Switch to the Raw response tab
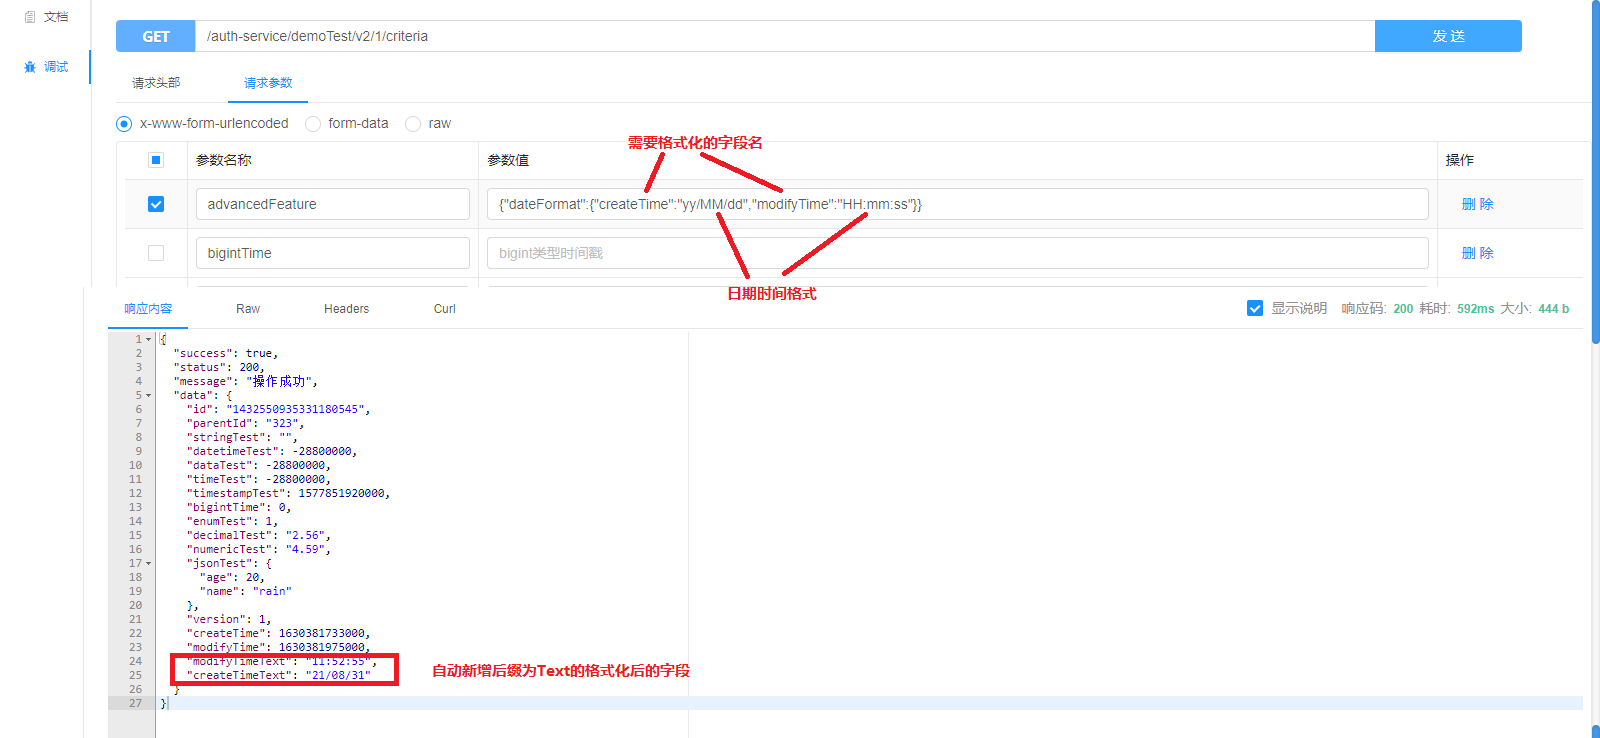The height and width of the screenshot is (738, 1600). (x=248, y=309)
